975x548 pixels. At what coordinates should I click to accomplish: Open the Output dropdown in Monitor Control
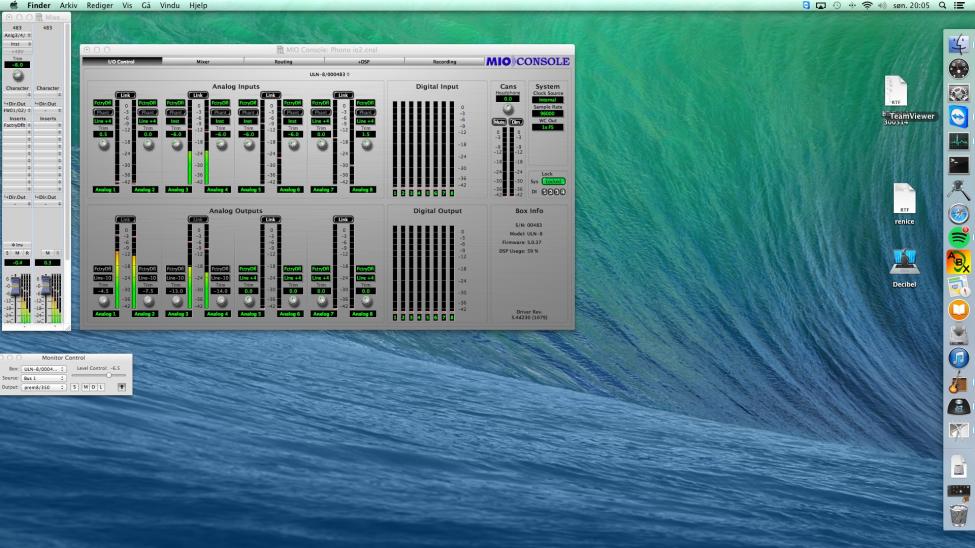[x=44, y=387]
